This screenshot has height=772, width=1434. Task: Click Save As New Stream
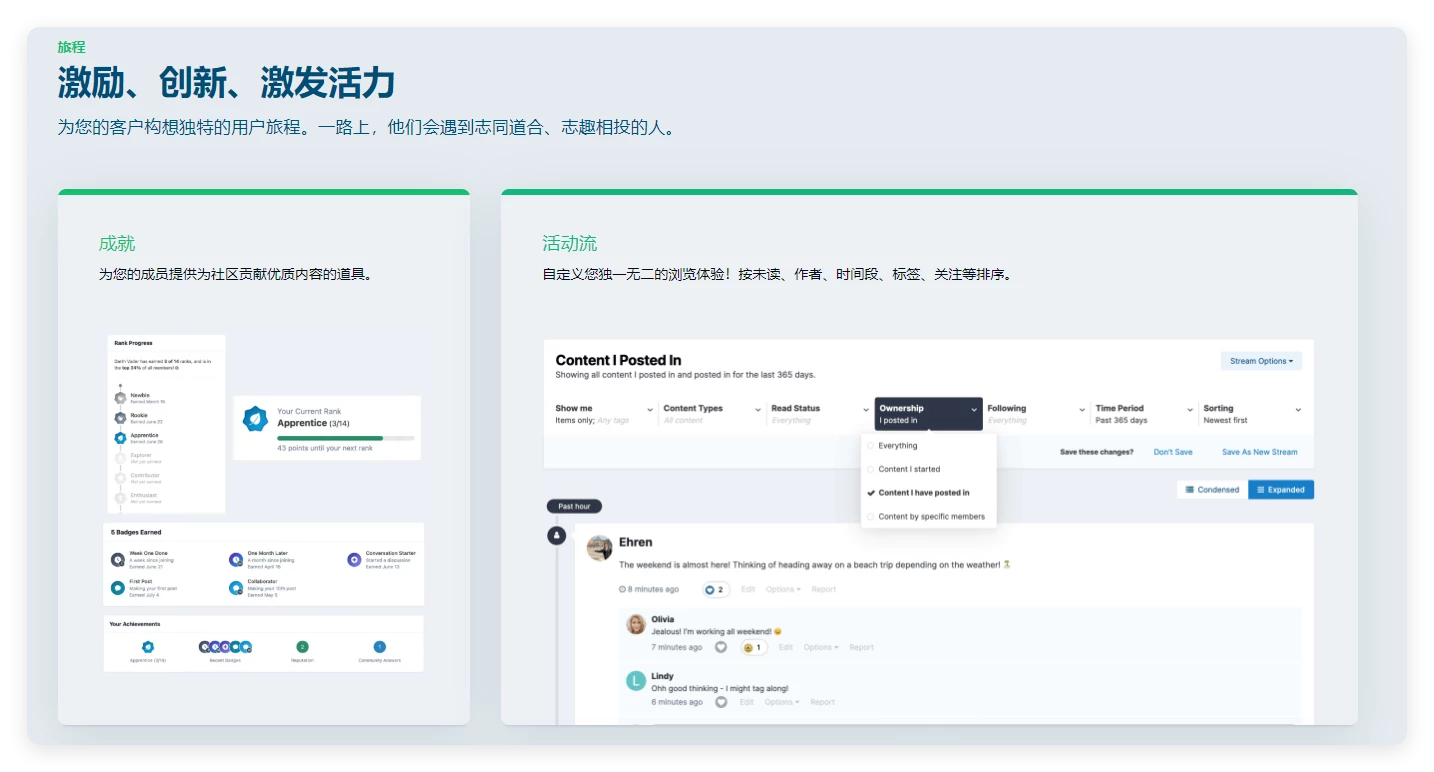click(x=1259, y=452)
